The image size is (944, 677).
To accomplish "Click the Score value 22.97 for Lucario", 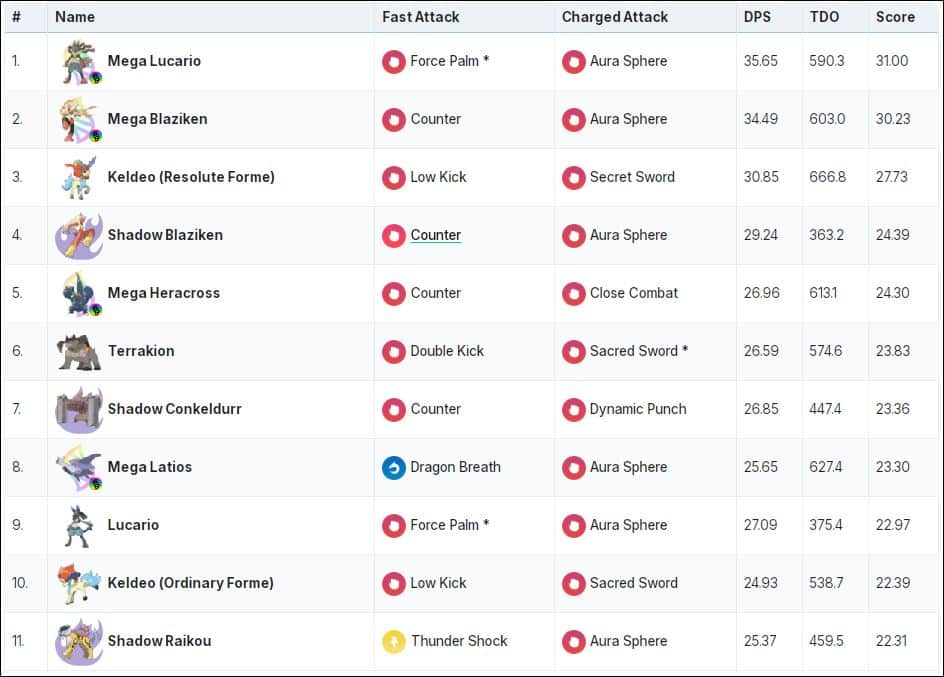I will click(x=892, y=525).
